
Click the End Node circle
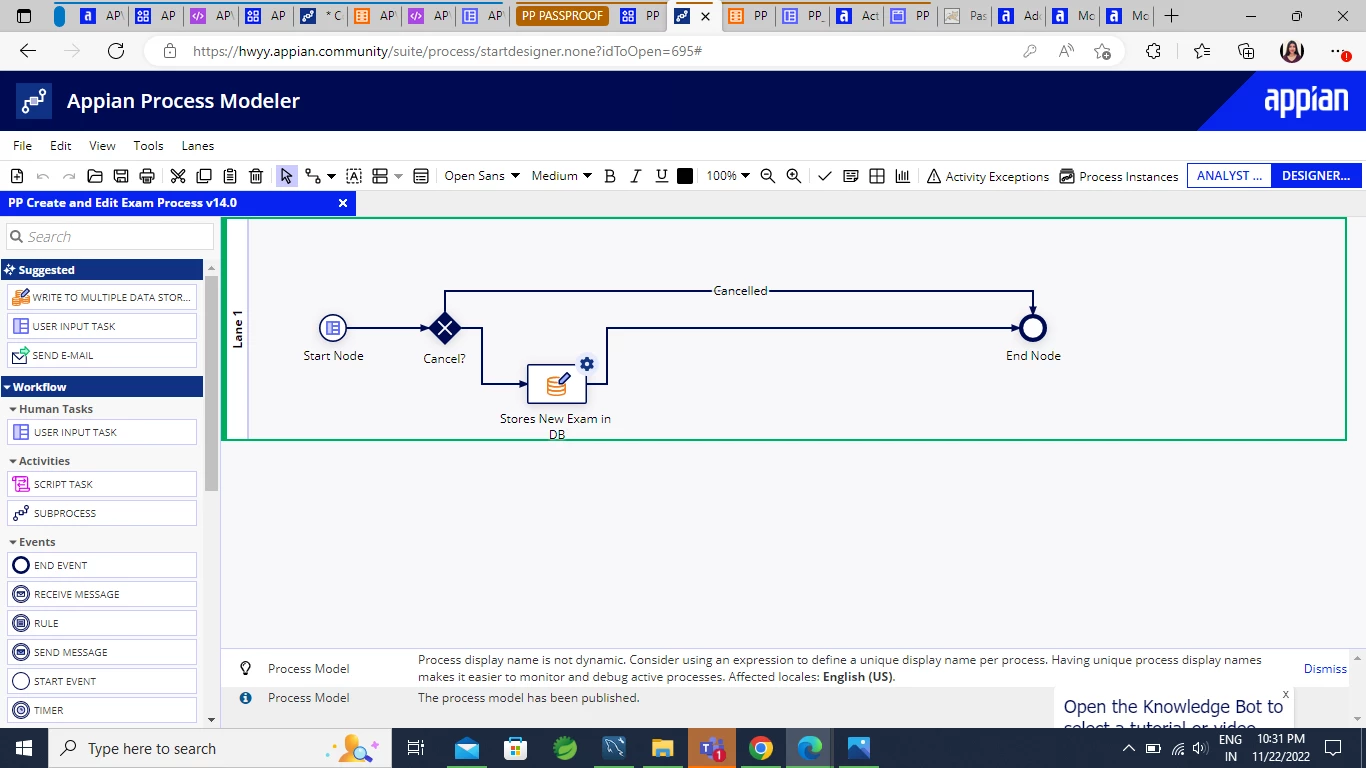coord(1033,327)
